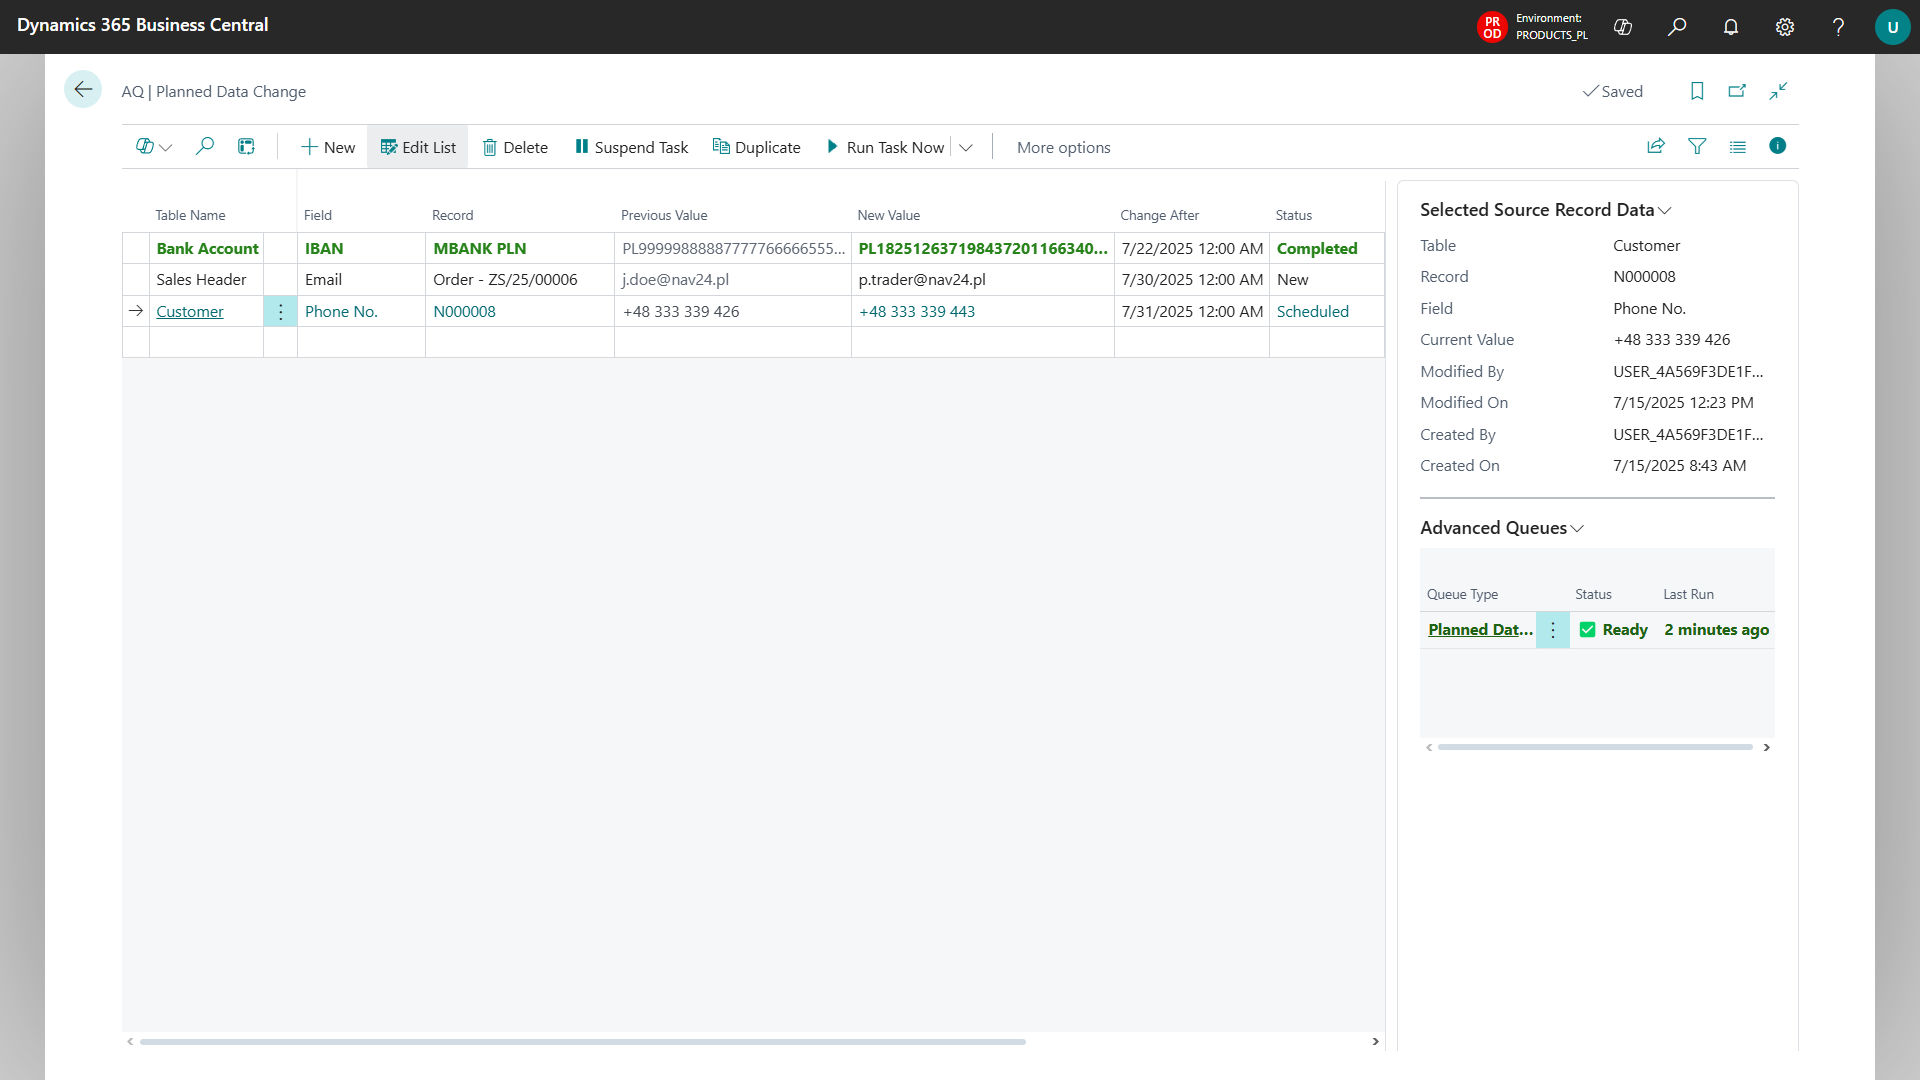
Task: Open page in new window icon
Action: [1737, 91]
